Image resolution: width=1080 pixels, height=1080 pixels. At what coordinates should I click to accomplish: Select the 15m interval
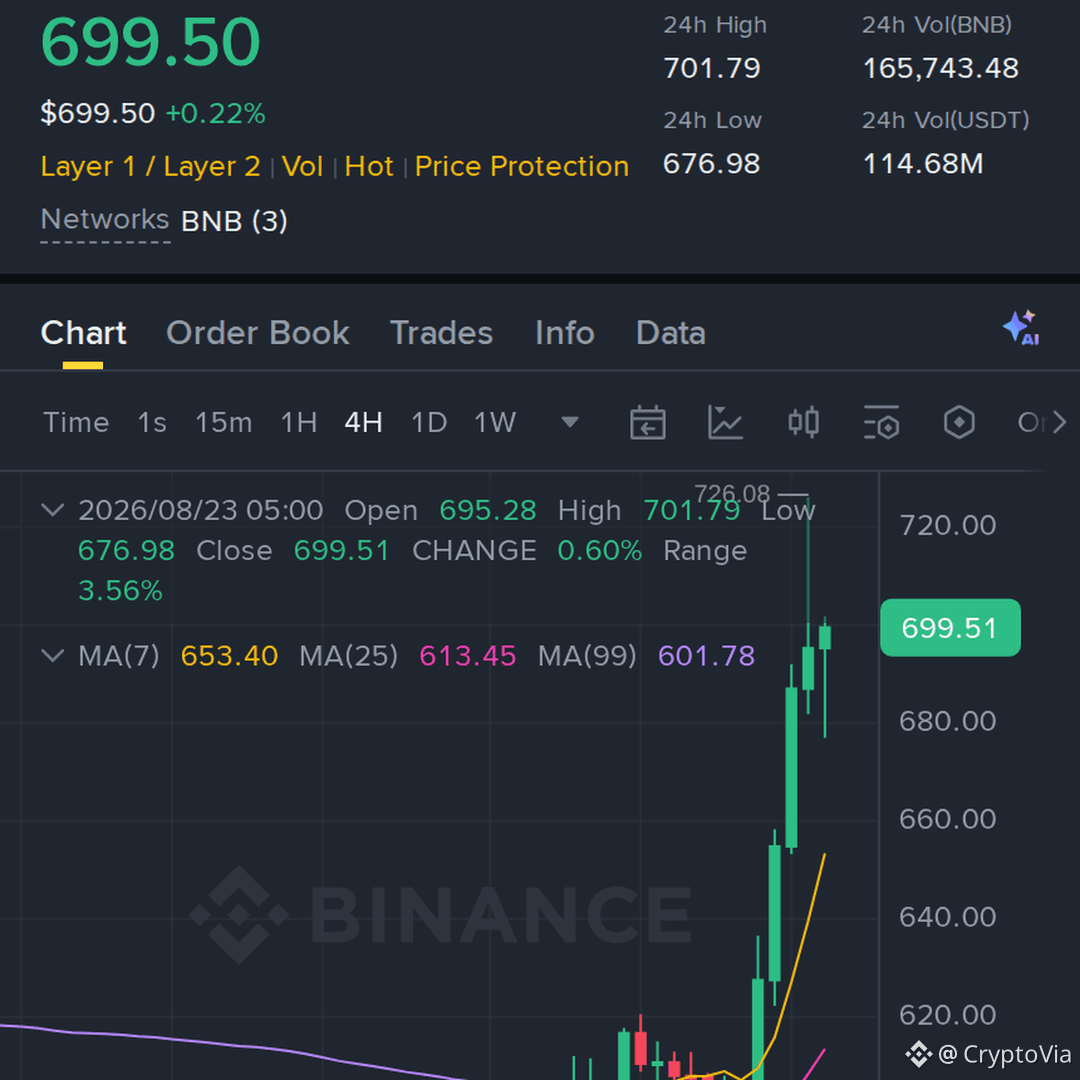tap(224, 422)
